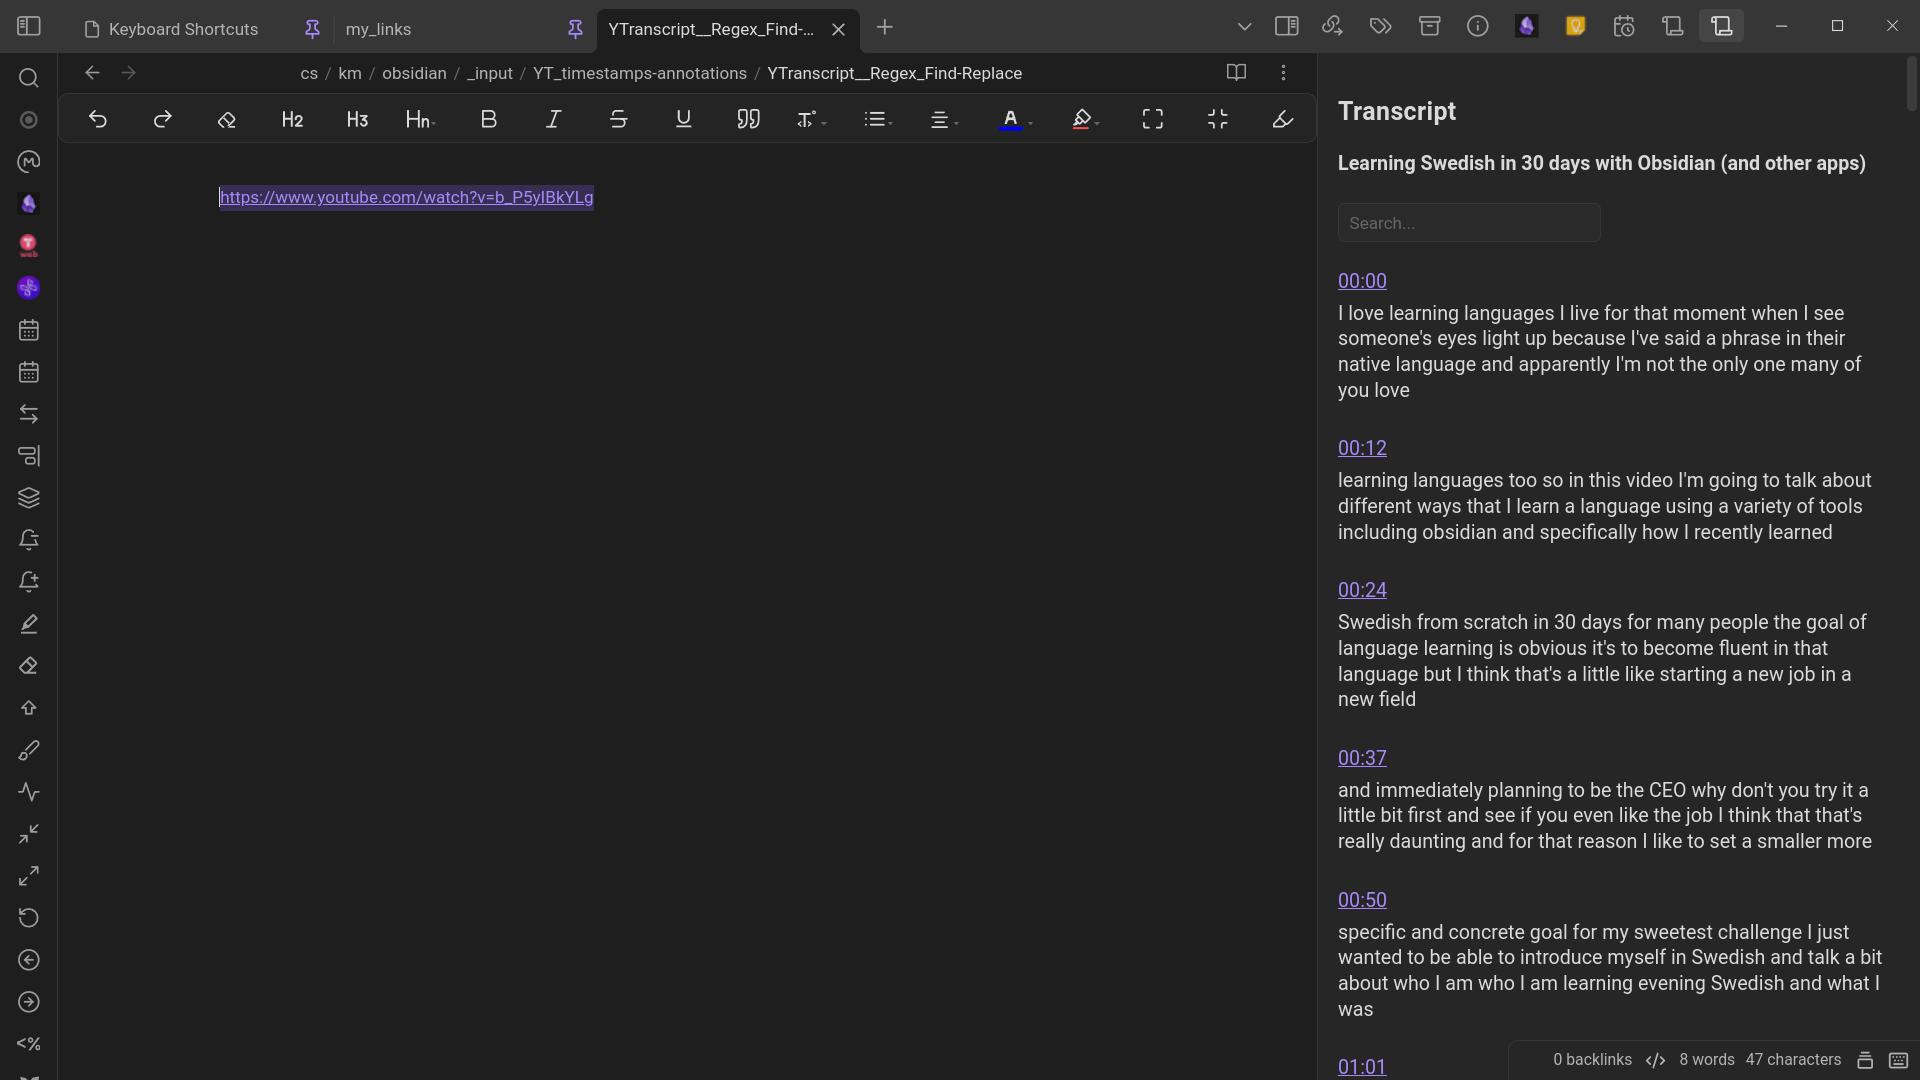Focus the transcript Search field
This screenshot has height=1080, width=1920.
[1468, 223]
